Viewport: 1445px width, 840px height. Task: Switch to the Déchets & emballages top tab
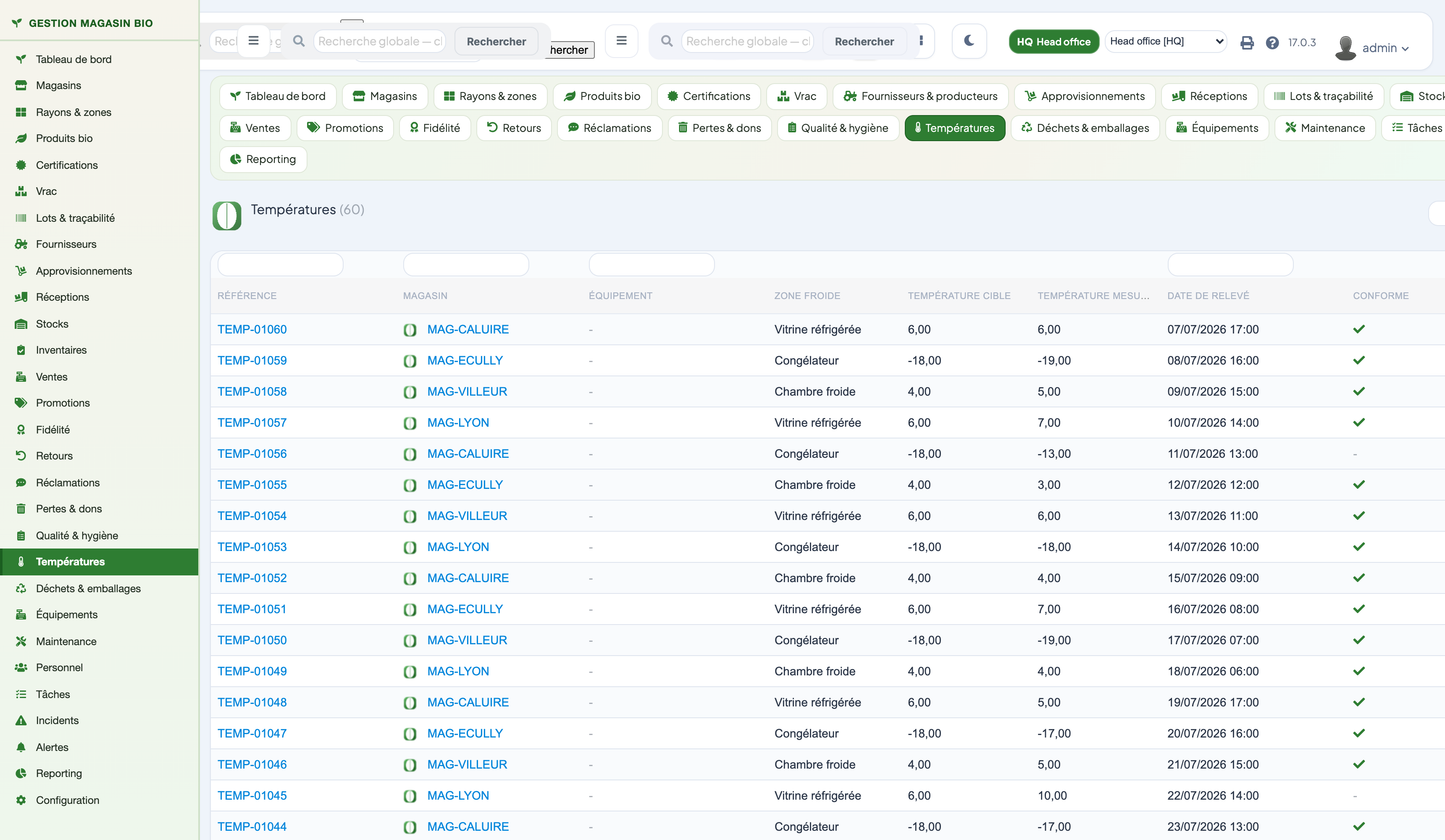pyautogui.click(x=1085, y=128)
